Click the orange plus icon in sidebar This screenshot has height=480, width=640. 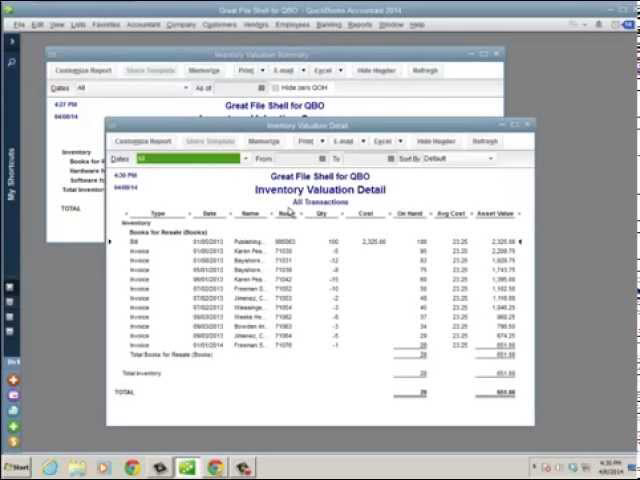(13, 380)
